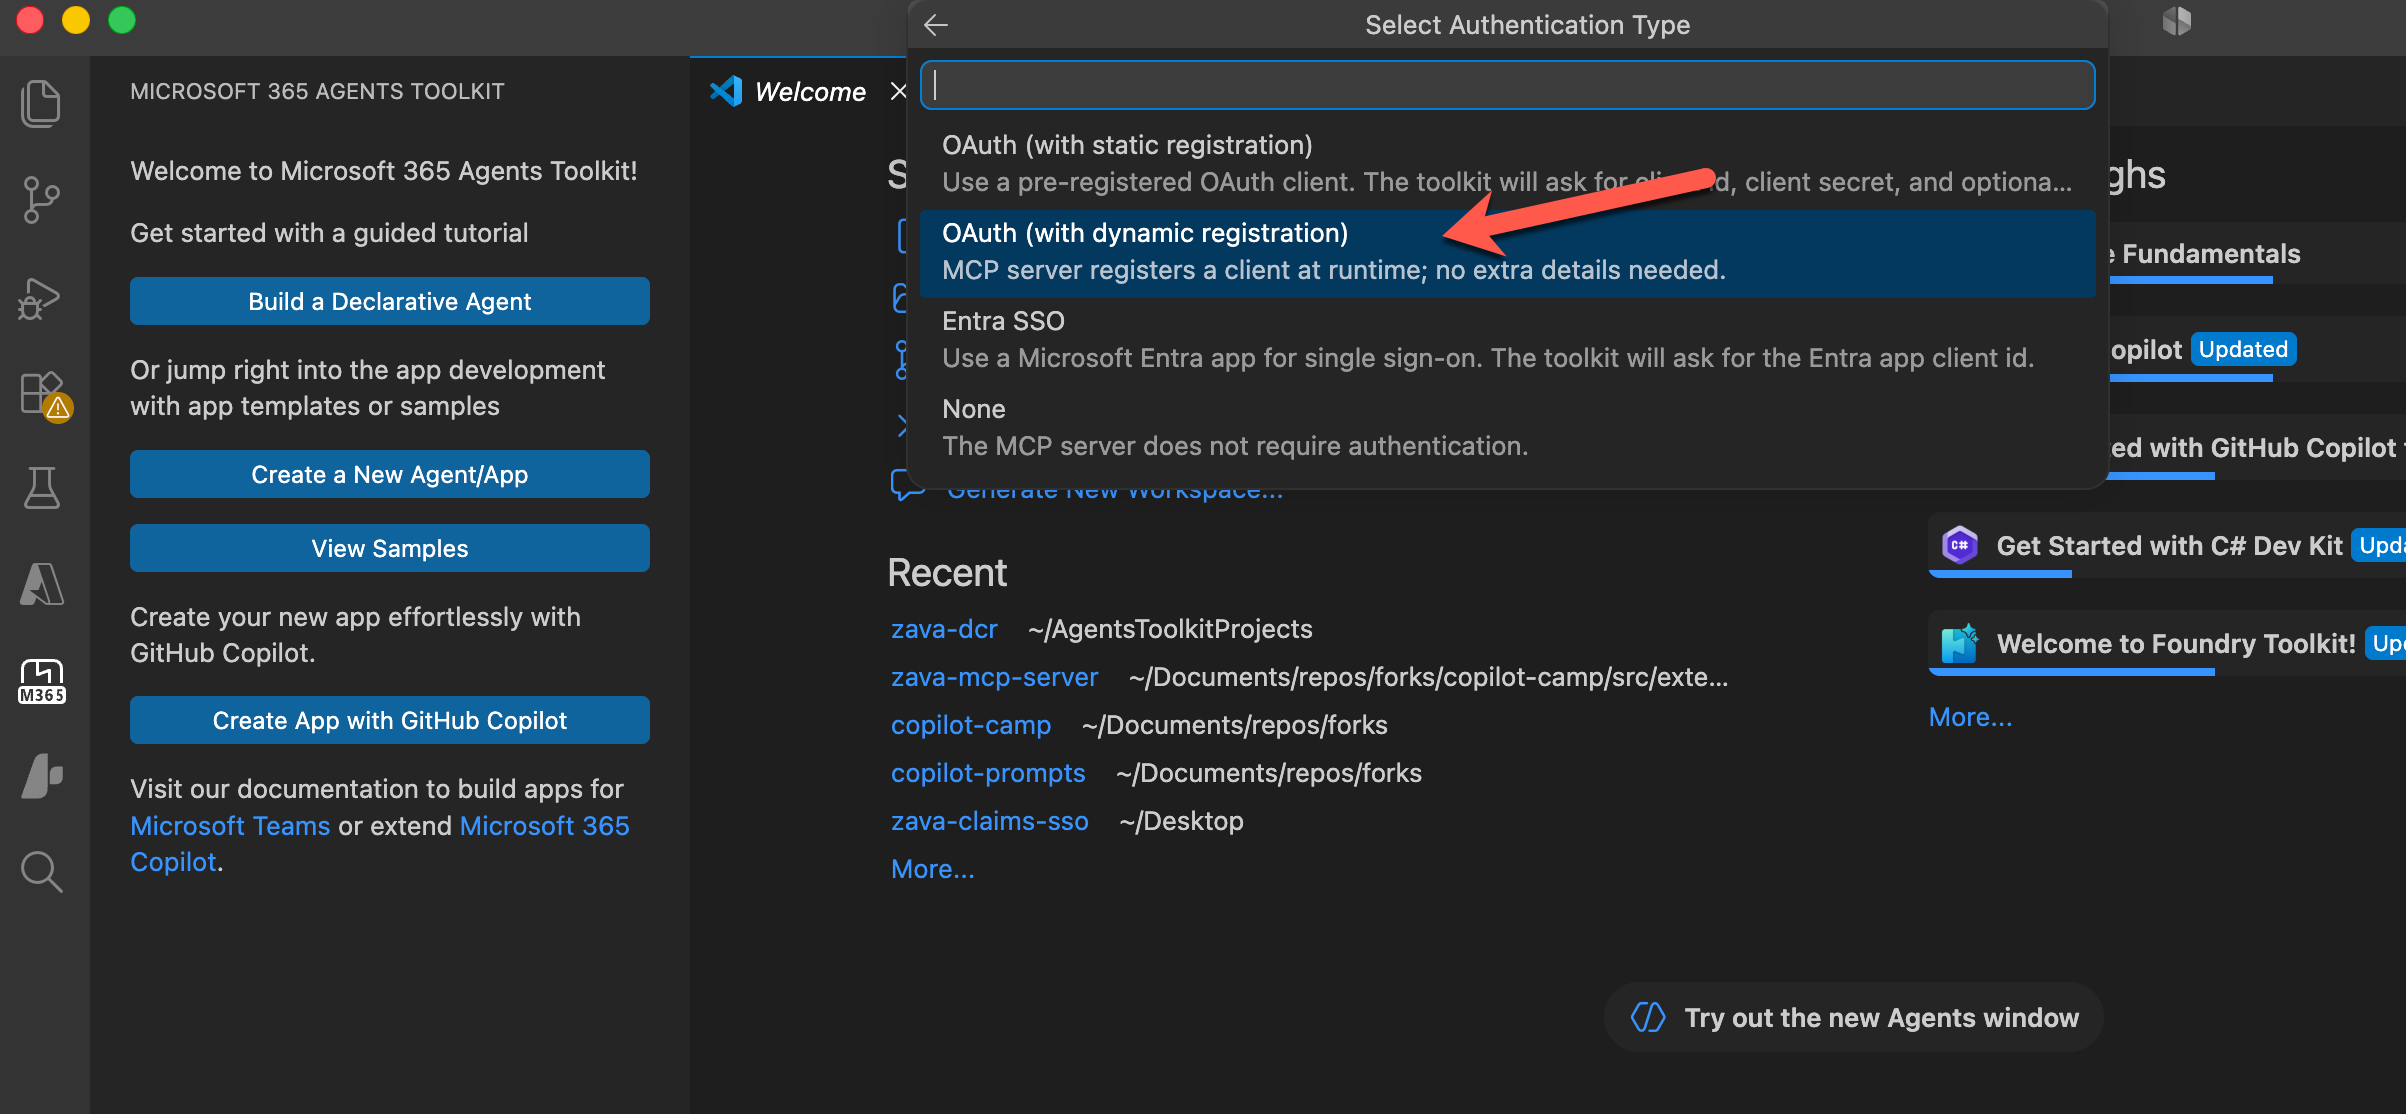The height and width of the screenshot is (1114, 2406).
Task: Open the Search view magnifier icon
Action: pyautogui.click(x=41, y=872)
